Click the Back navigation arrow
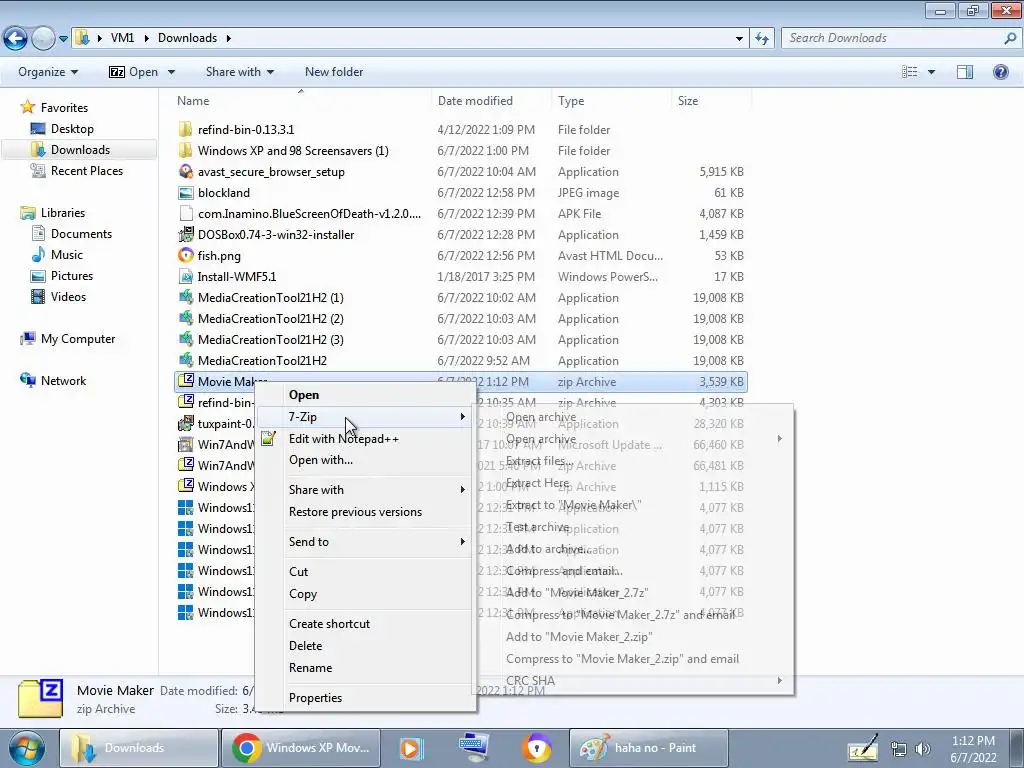This screenshot has width=1024, height=768. click(x=16, y=39)
